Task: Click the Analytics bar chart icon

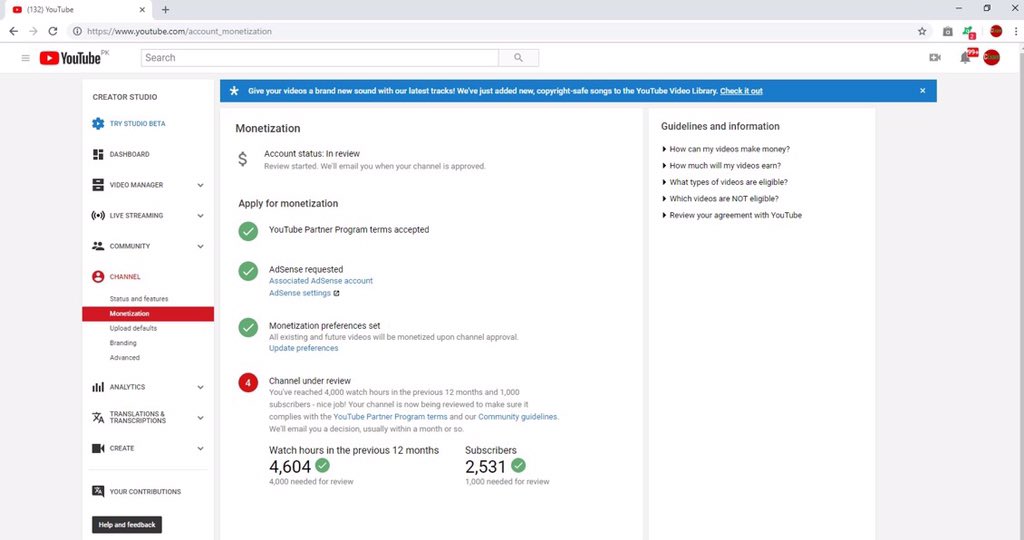Action: pyautogui.click(x=98, y=387)
